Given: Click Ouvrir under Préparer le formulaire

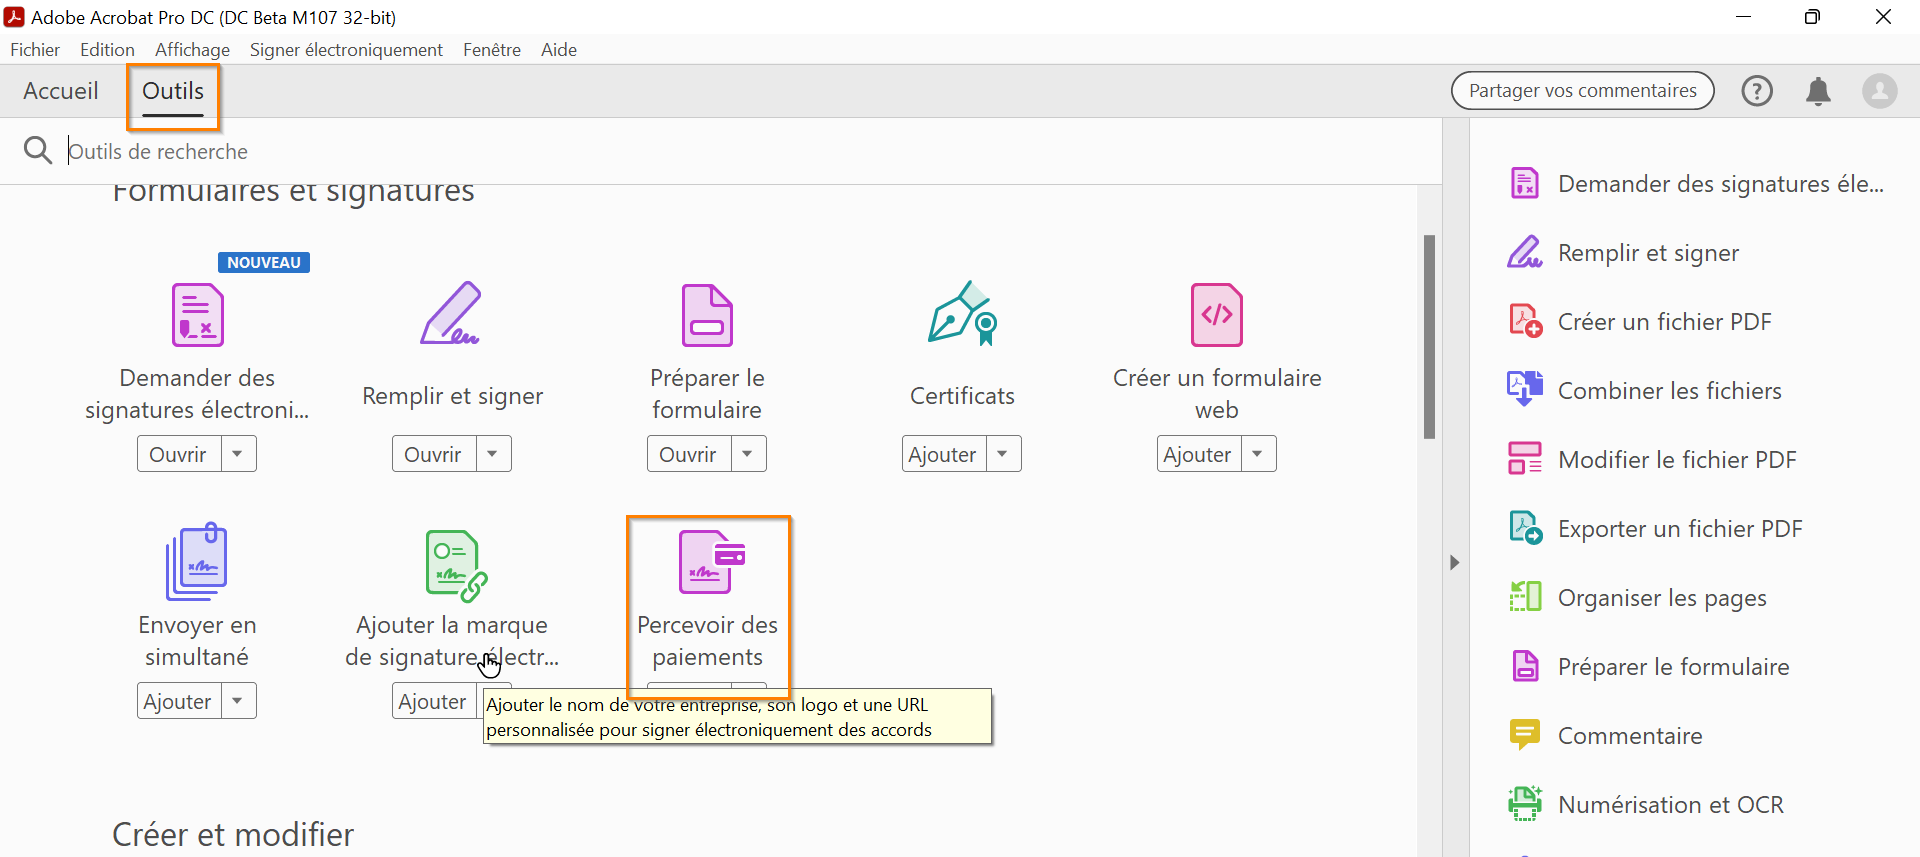Looking at the screenshot, I should [x=689, y=454].
